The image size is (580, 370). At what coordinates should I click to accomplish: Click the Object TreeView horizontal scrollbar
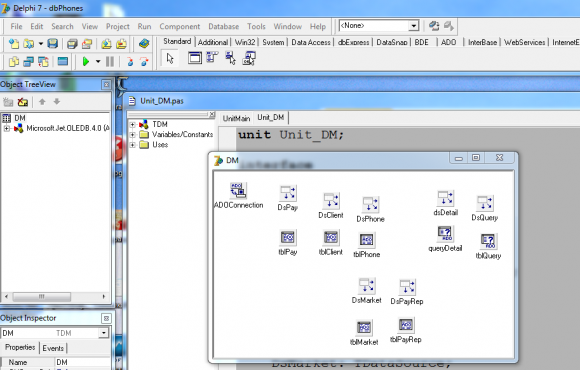tap(55, 296)
